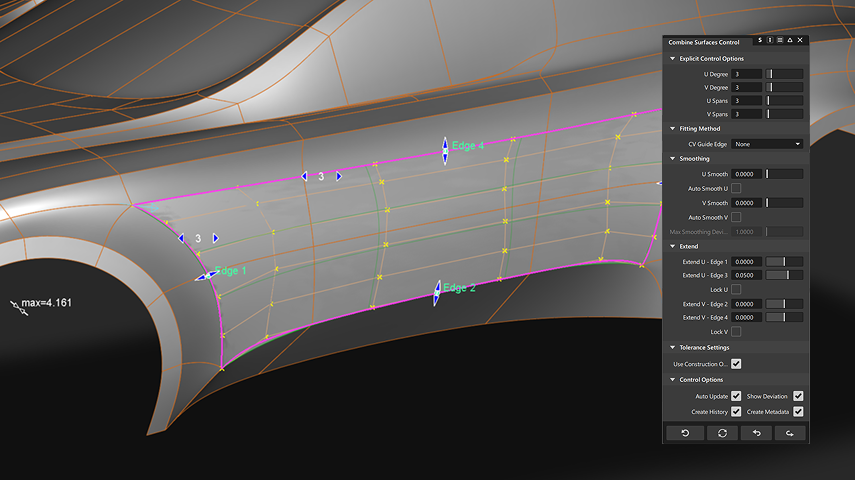Click the Combine Surfaces Control tab title
Screen dimensions: 855x480
click(x=704, y=42)
